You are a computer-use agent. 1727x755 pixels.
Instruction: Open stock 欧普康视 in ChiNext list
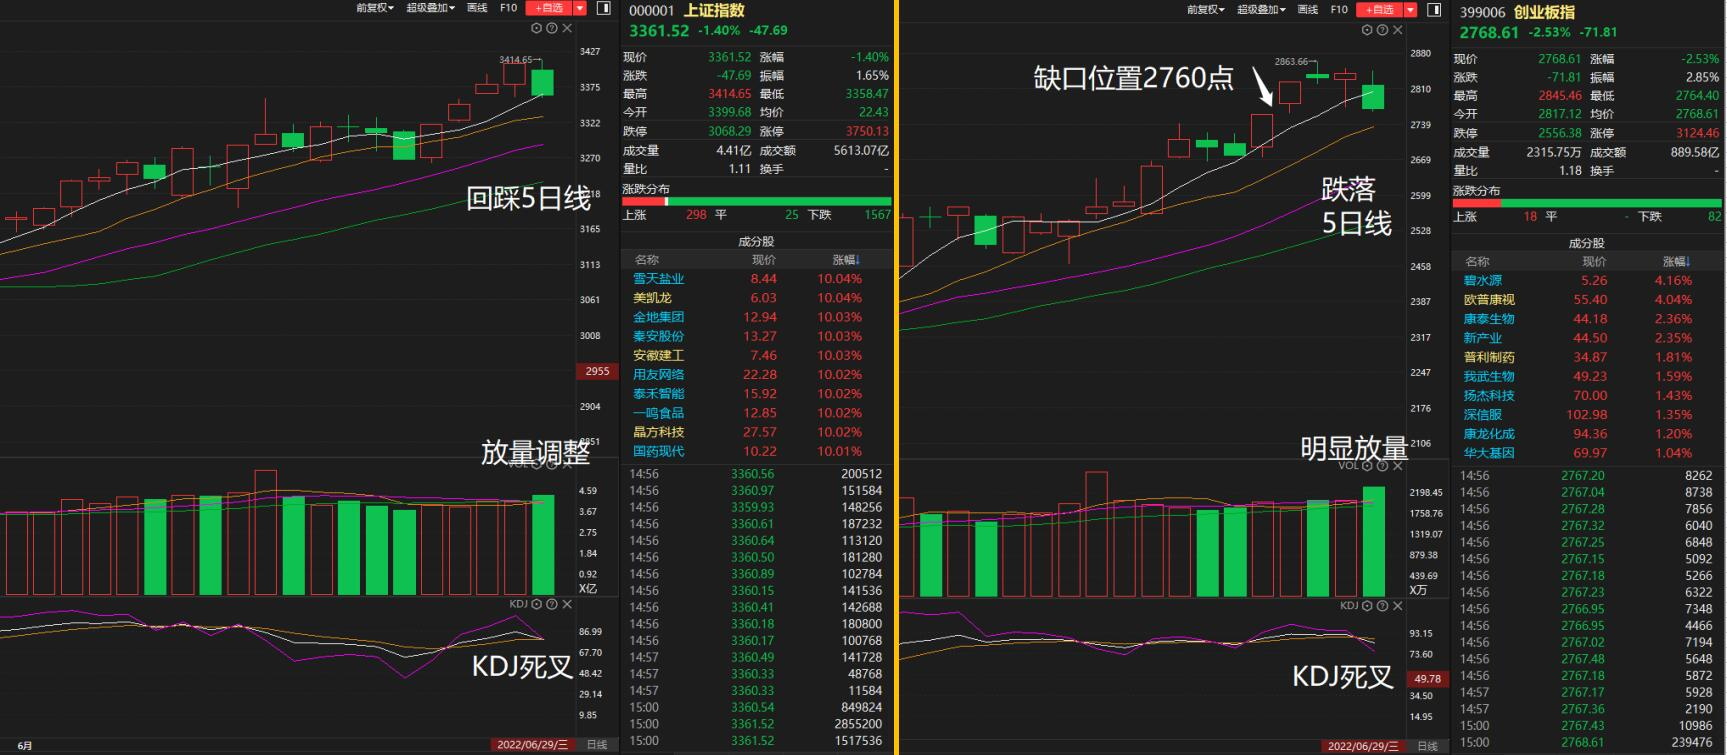[x=1489, y=300]
